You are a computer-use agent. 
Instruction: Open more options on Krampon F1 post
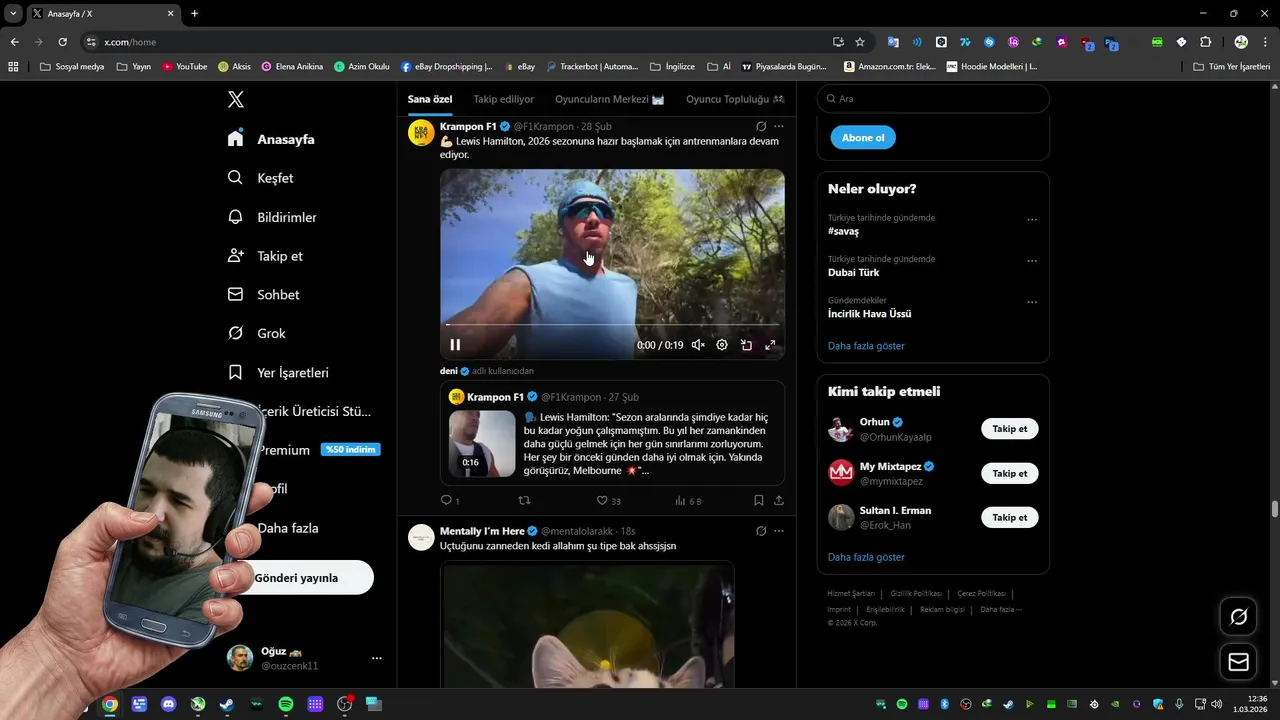click(779, 126)
